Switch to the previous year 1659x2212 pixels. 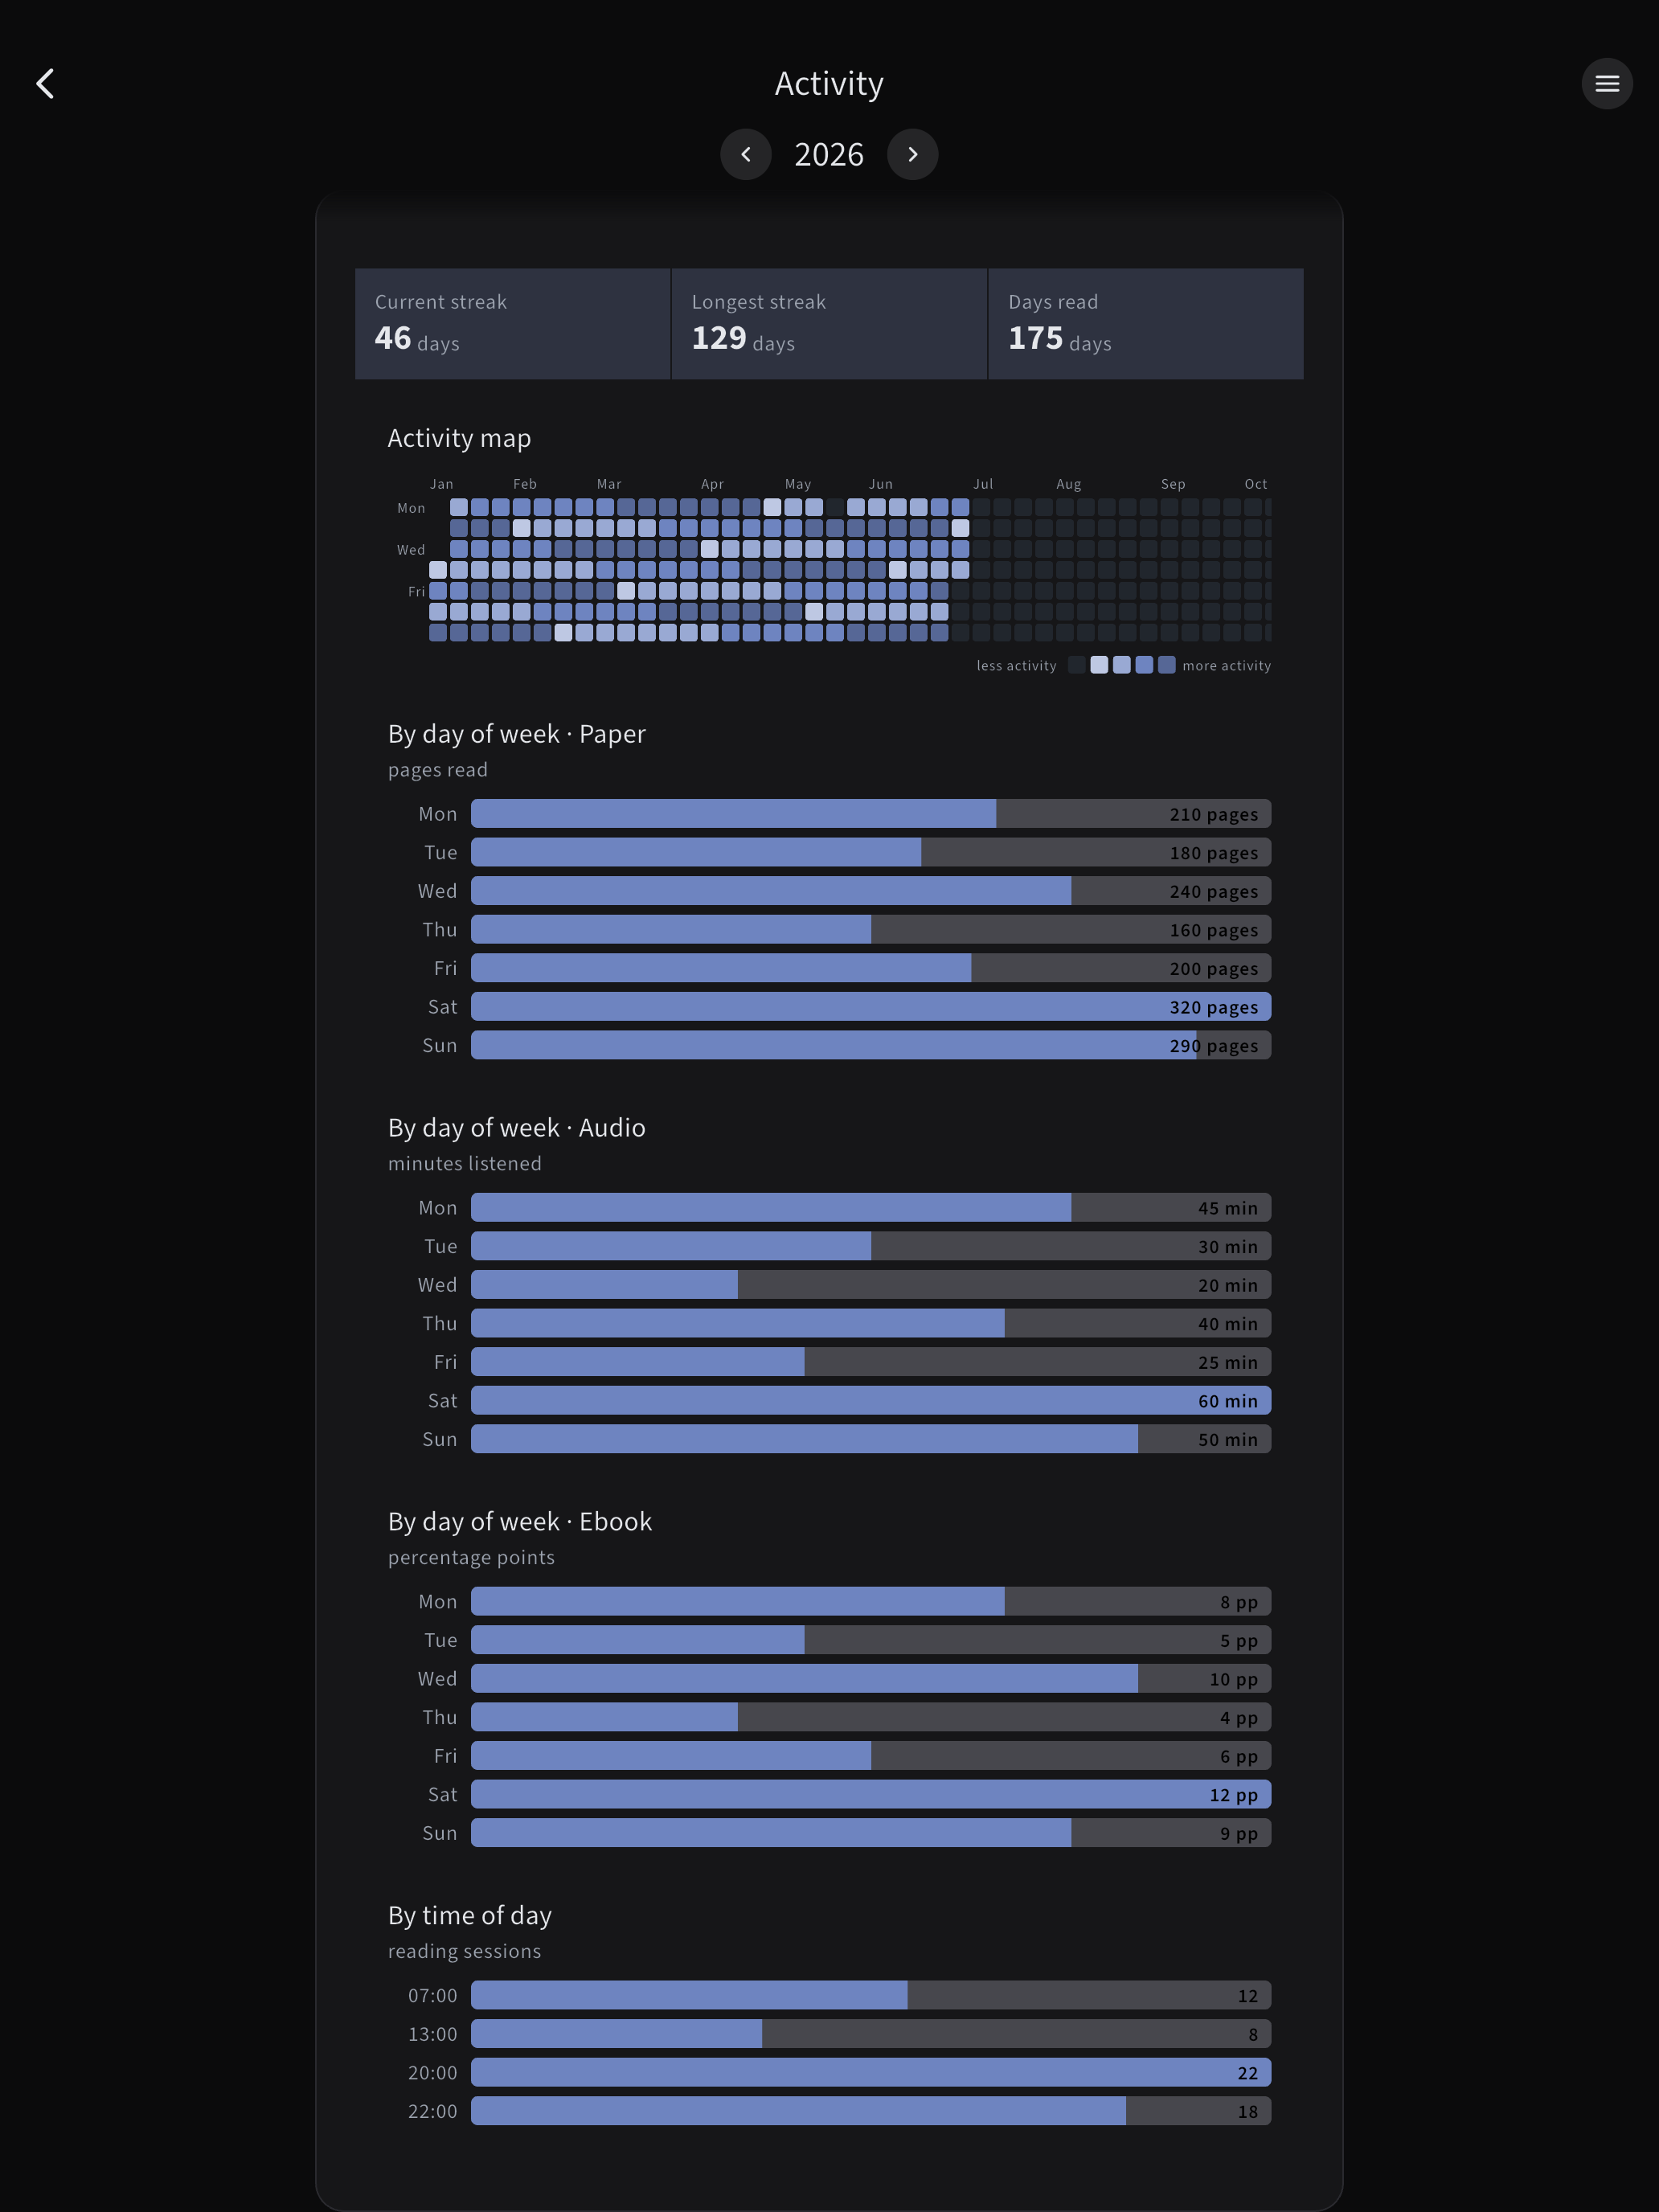pyautogui.click(x=745, y=154)
